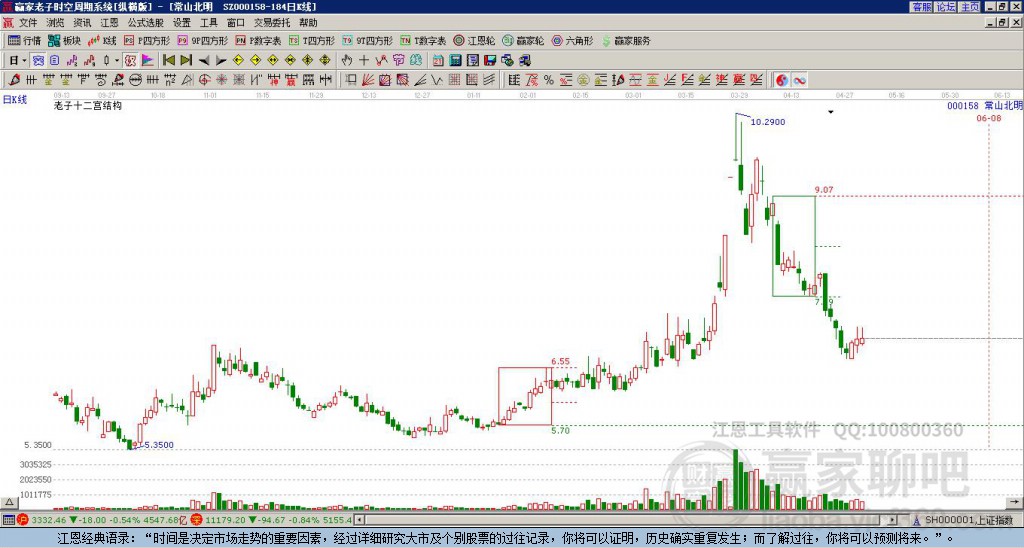Image resolution: width=1024 pixels, height=548 pixels.
Task: Step chart right with black arrow
Action: [221, 61]
